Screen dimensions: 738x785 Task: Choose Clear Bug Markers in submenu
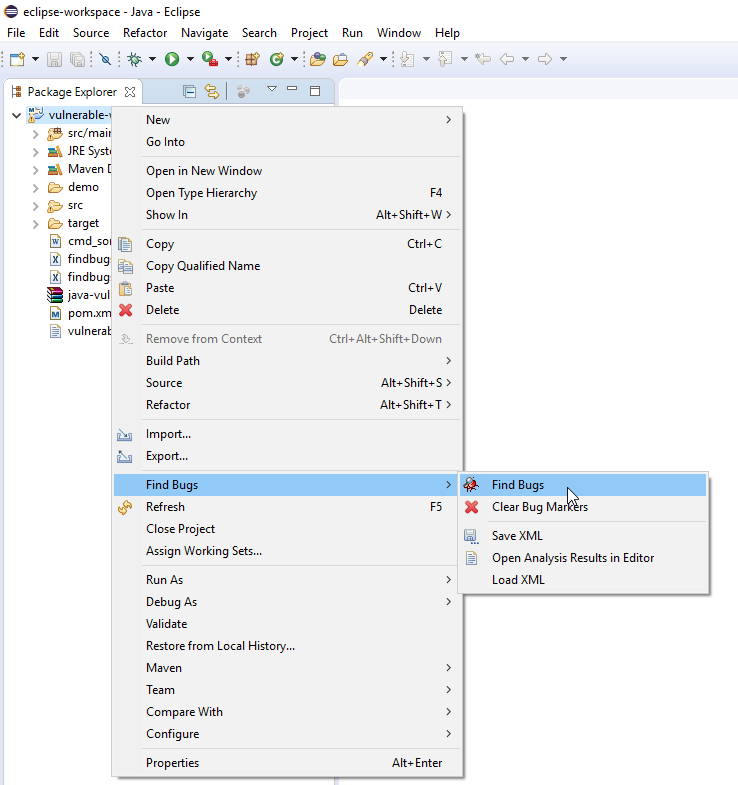pos(583,507)
